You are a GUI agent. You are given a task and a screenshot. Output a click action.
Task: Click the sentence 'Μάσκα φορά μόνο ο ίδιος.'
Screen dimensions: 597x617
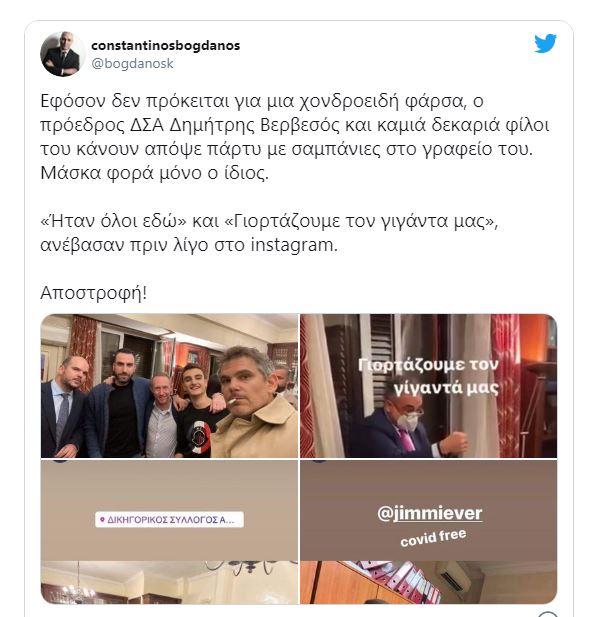155,173
